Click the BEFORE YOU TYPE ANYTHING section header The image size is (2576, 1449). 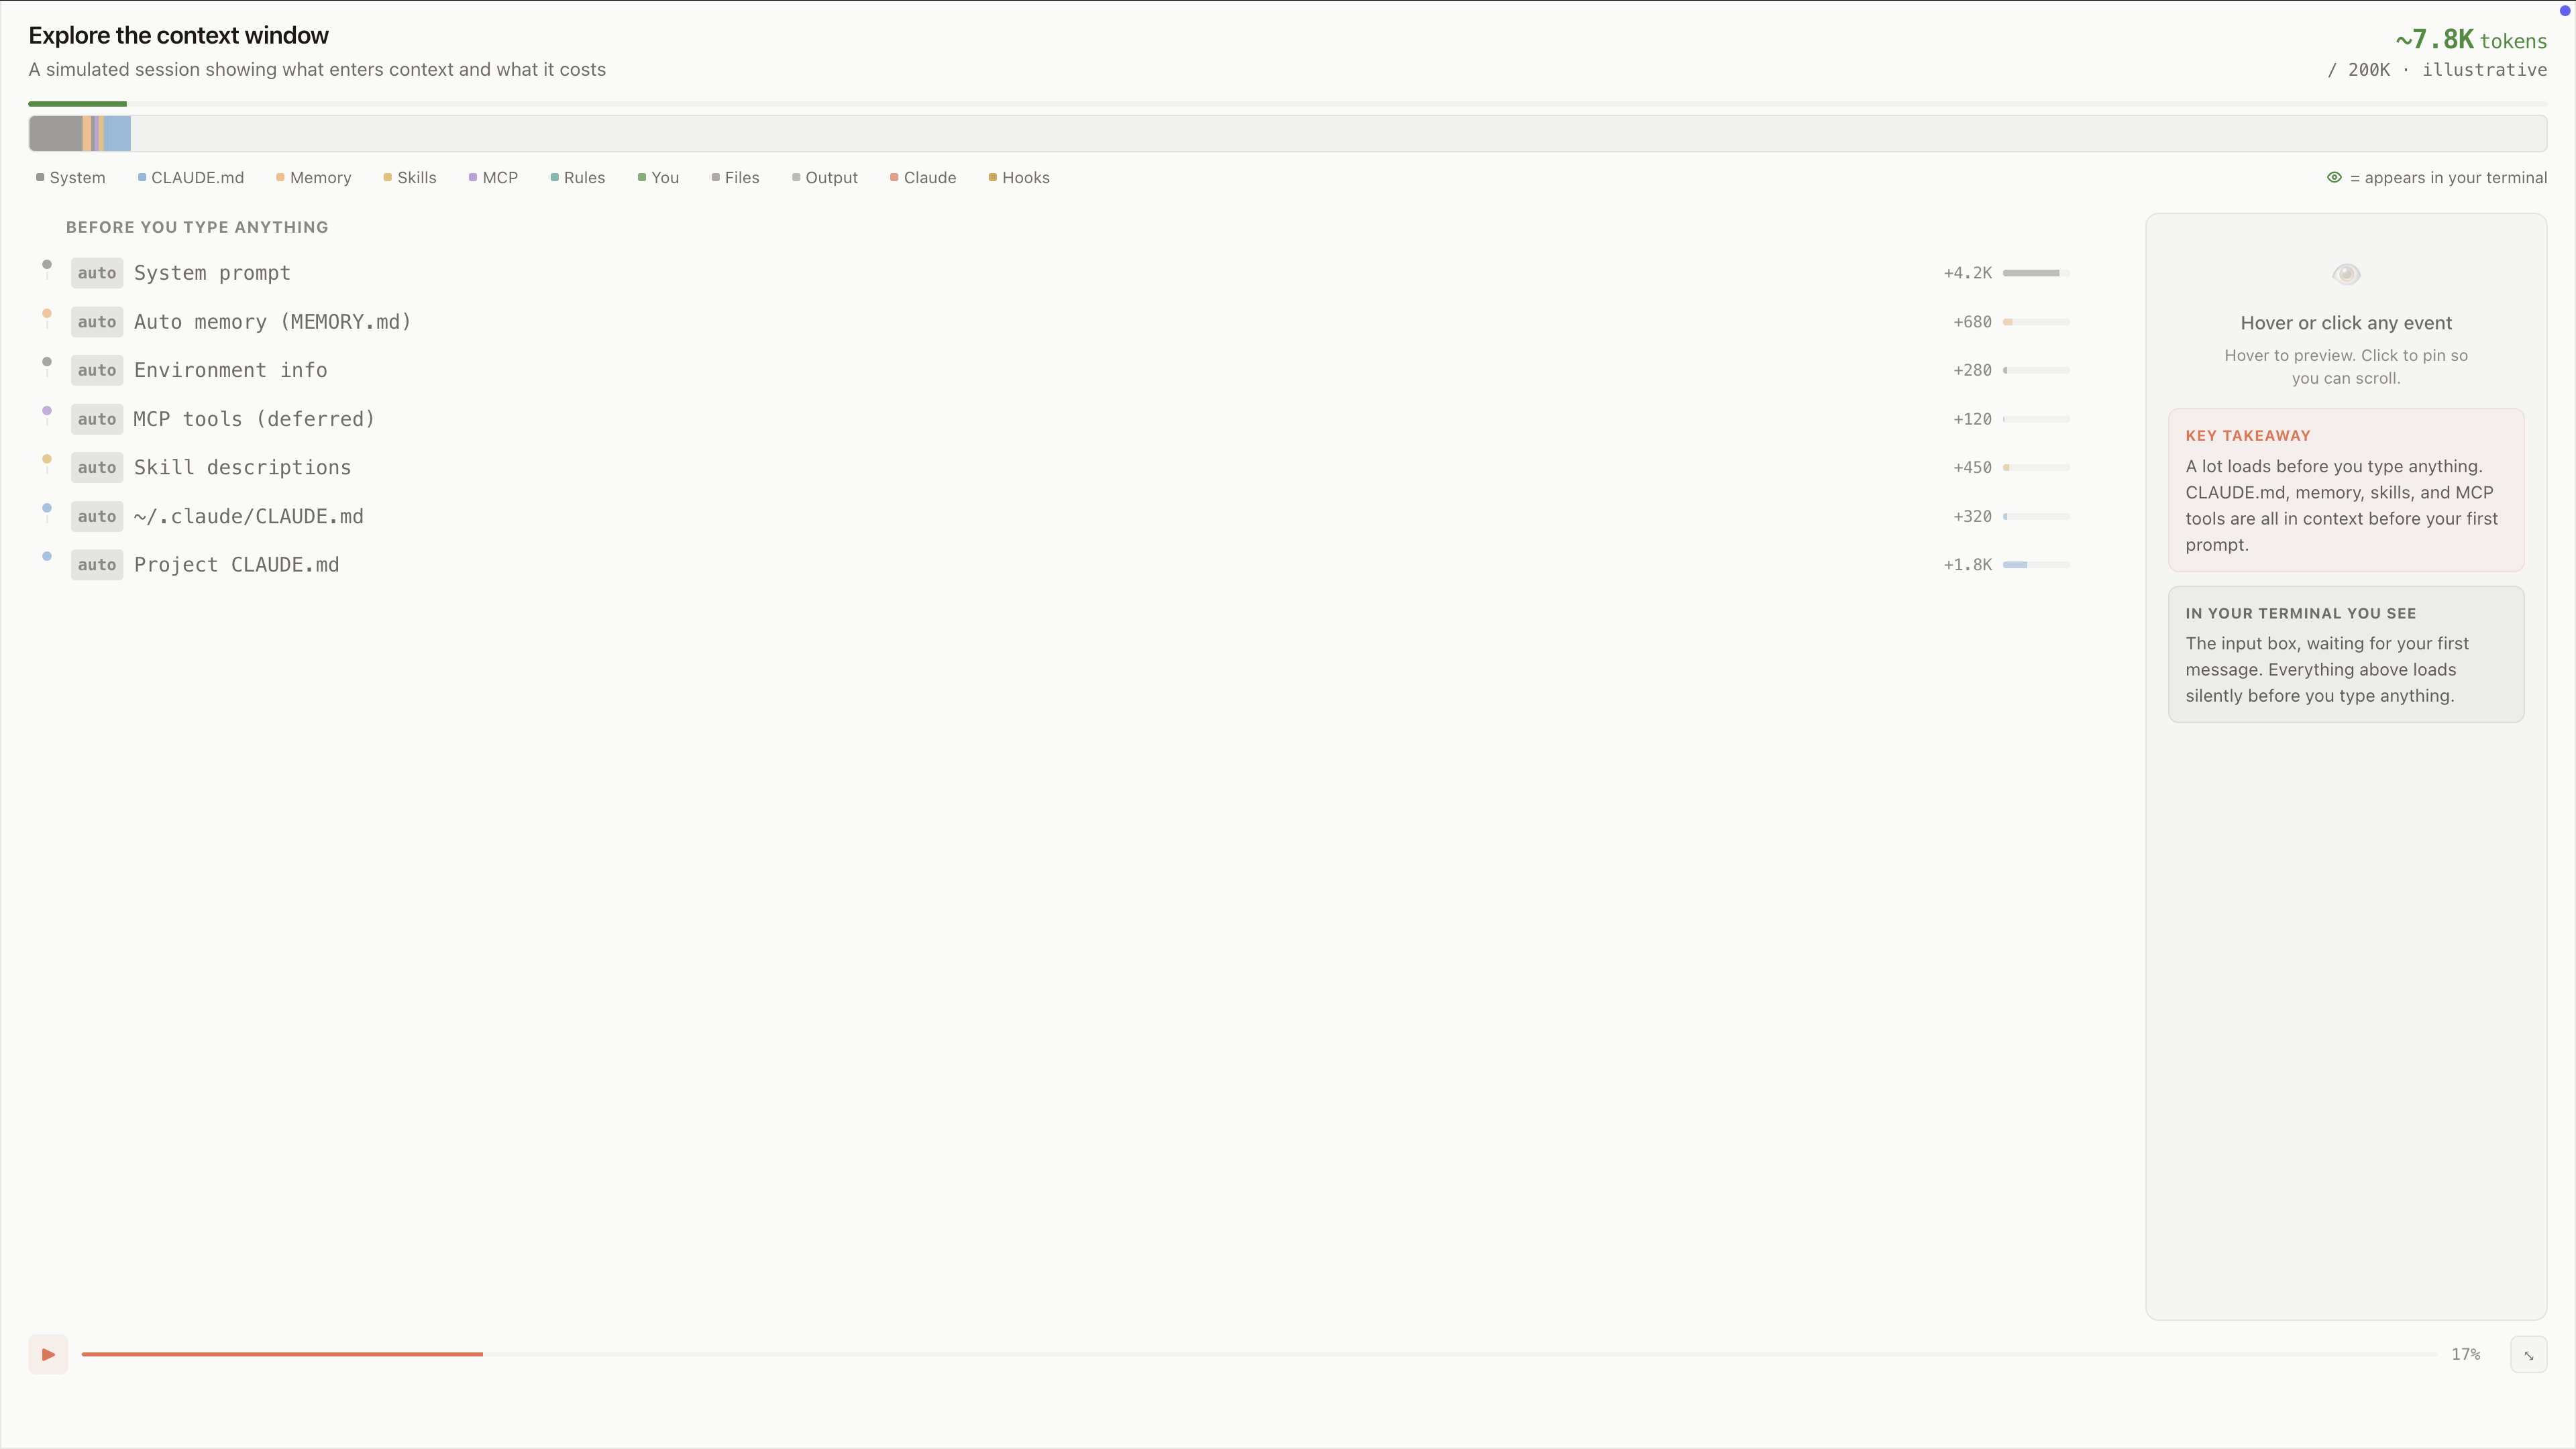197,227
